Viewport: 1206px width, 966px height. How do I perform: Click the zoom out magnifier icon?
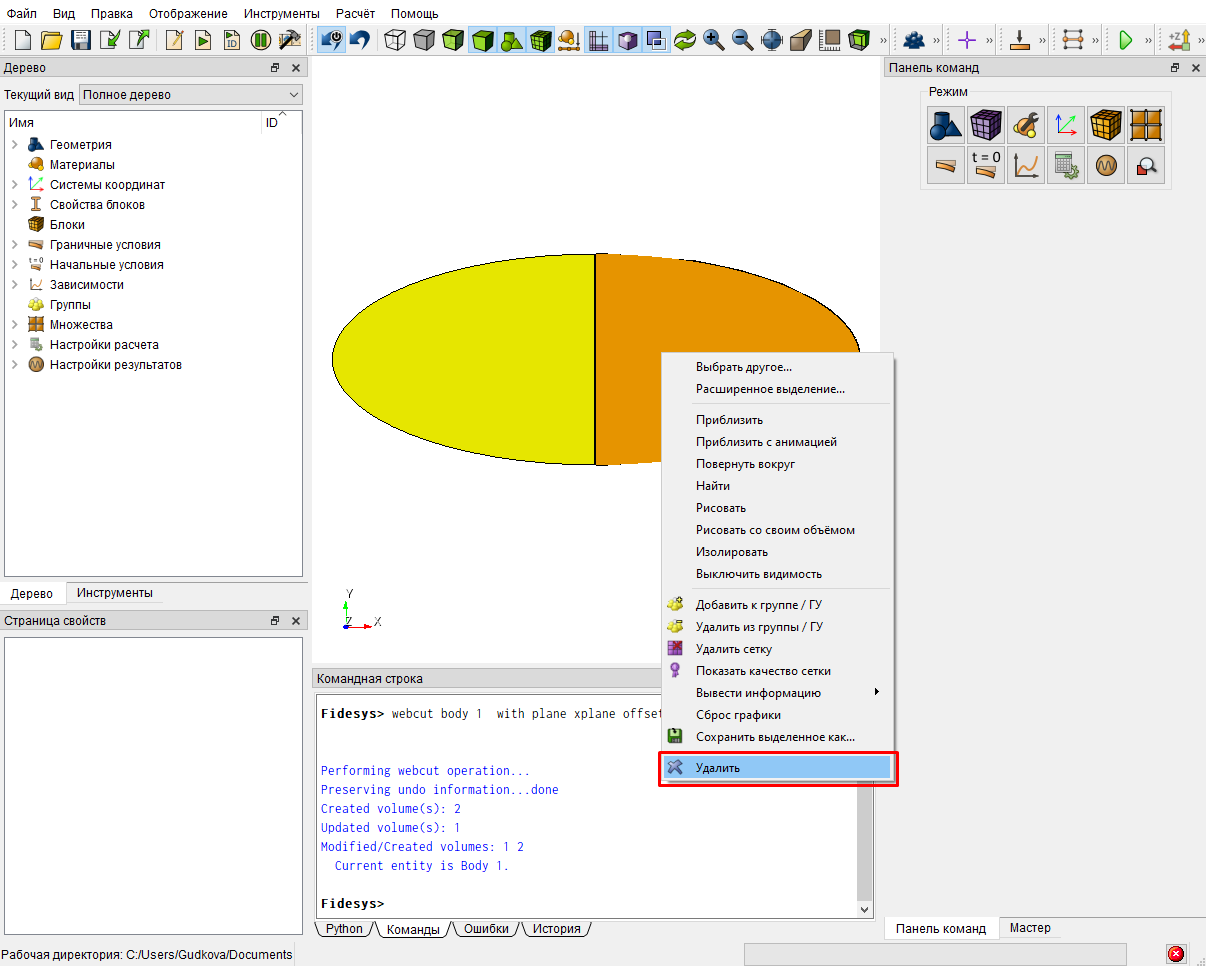point(743,40)
